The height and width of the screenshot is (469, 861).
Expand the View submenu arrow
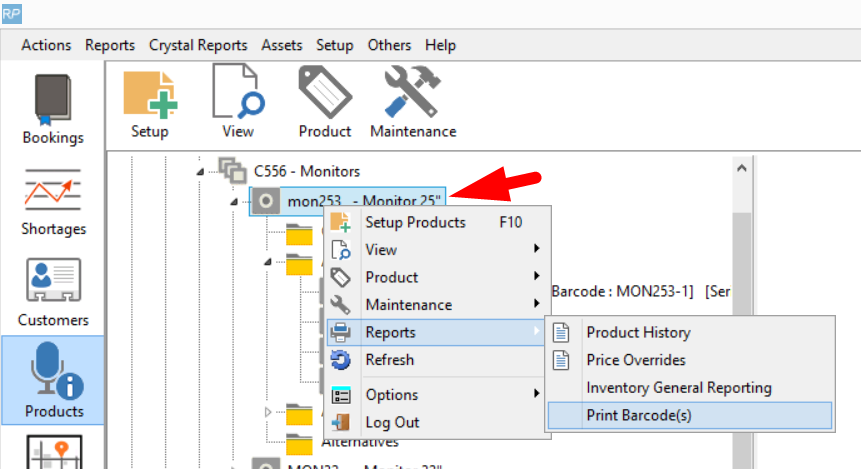[x=536, y=249]
